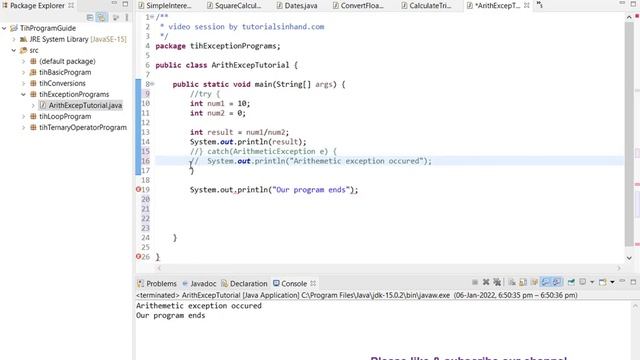
Task: Click the Open Console icon
Action: point(602,282)
